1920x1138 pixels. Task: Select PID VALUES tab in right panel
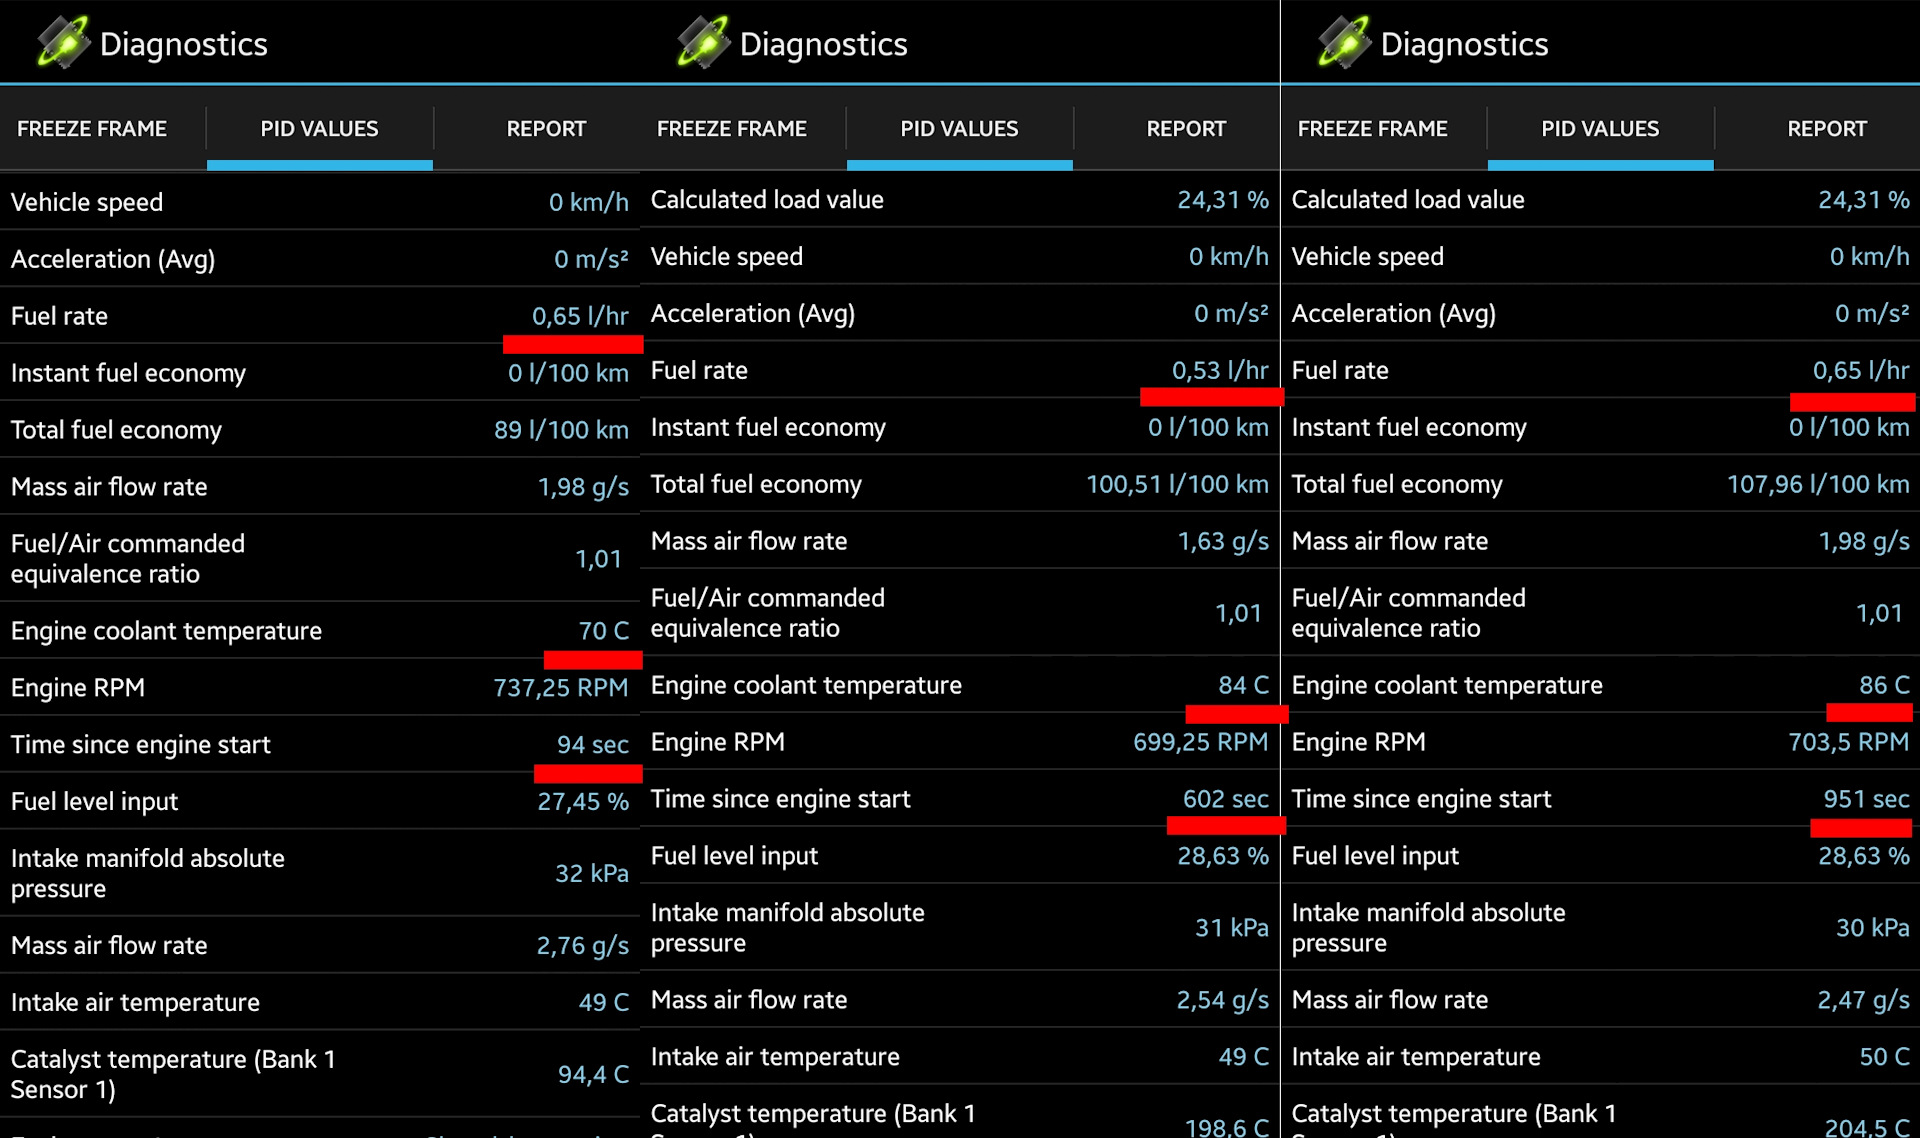tap(1600, 129)
